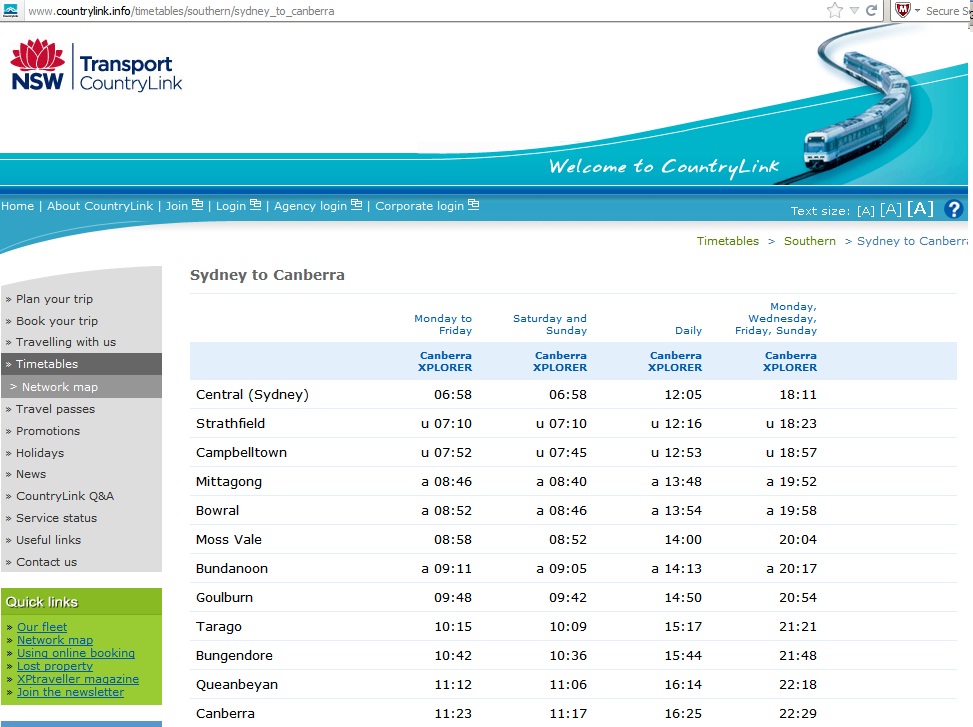Open Promotions in sidebar
This screenshot has height=727, width=973.
point(48,430)
